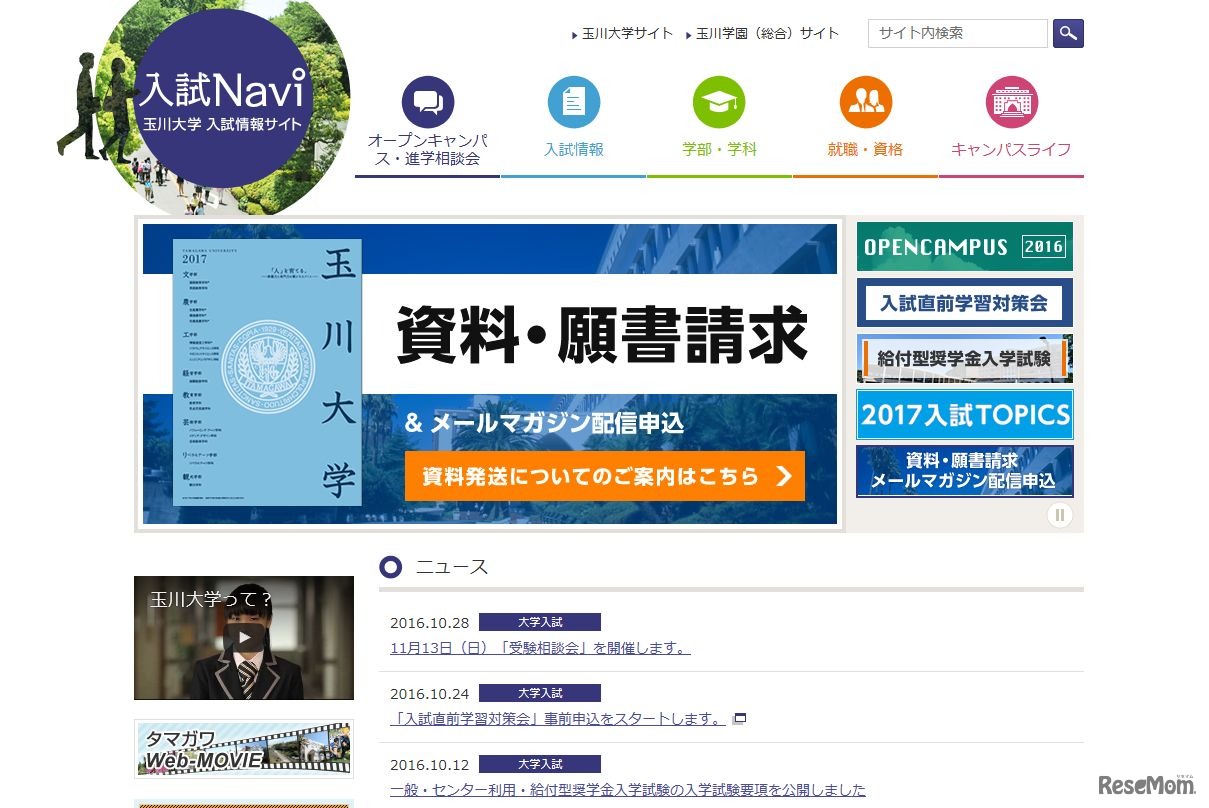Screen dimensions: 1209x808
Task: Type in the サイト内検索 search field
Action: [x=957, y=33]
